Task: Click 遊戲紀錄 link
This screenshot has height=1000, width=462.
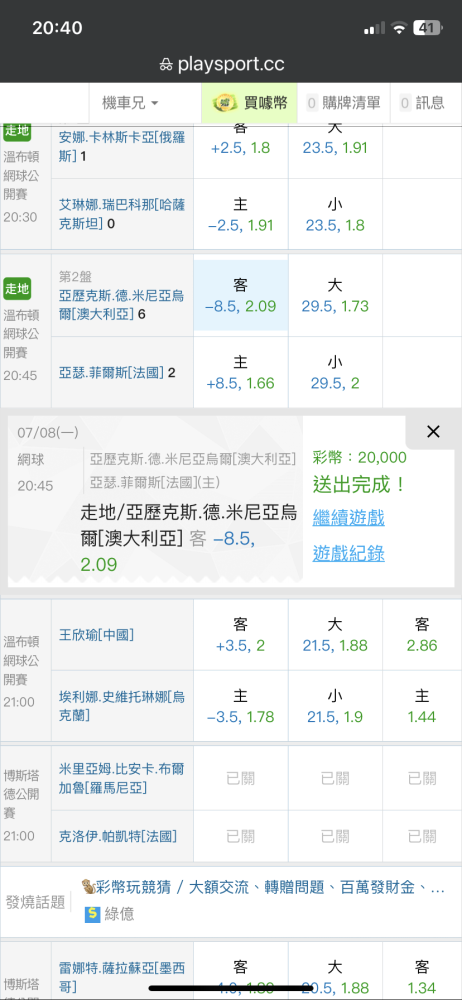Action: [x=348, y=554]
